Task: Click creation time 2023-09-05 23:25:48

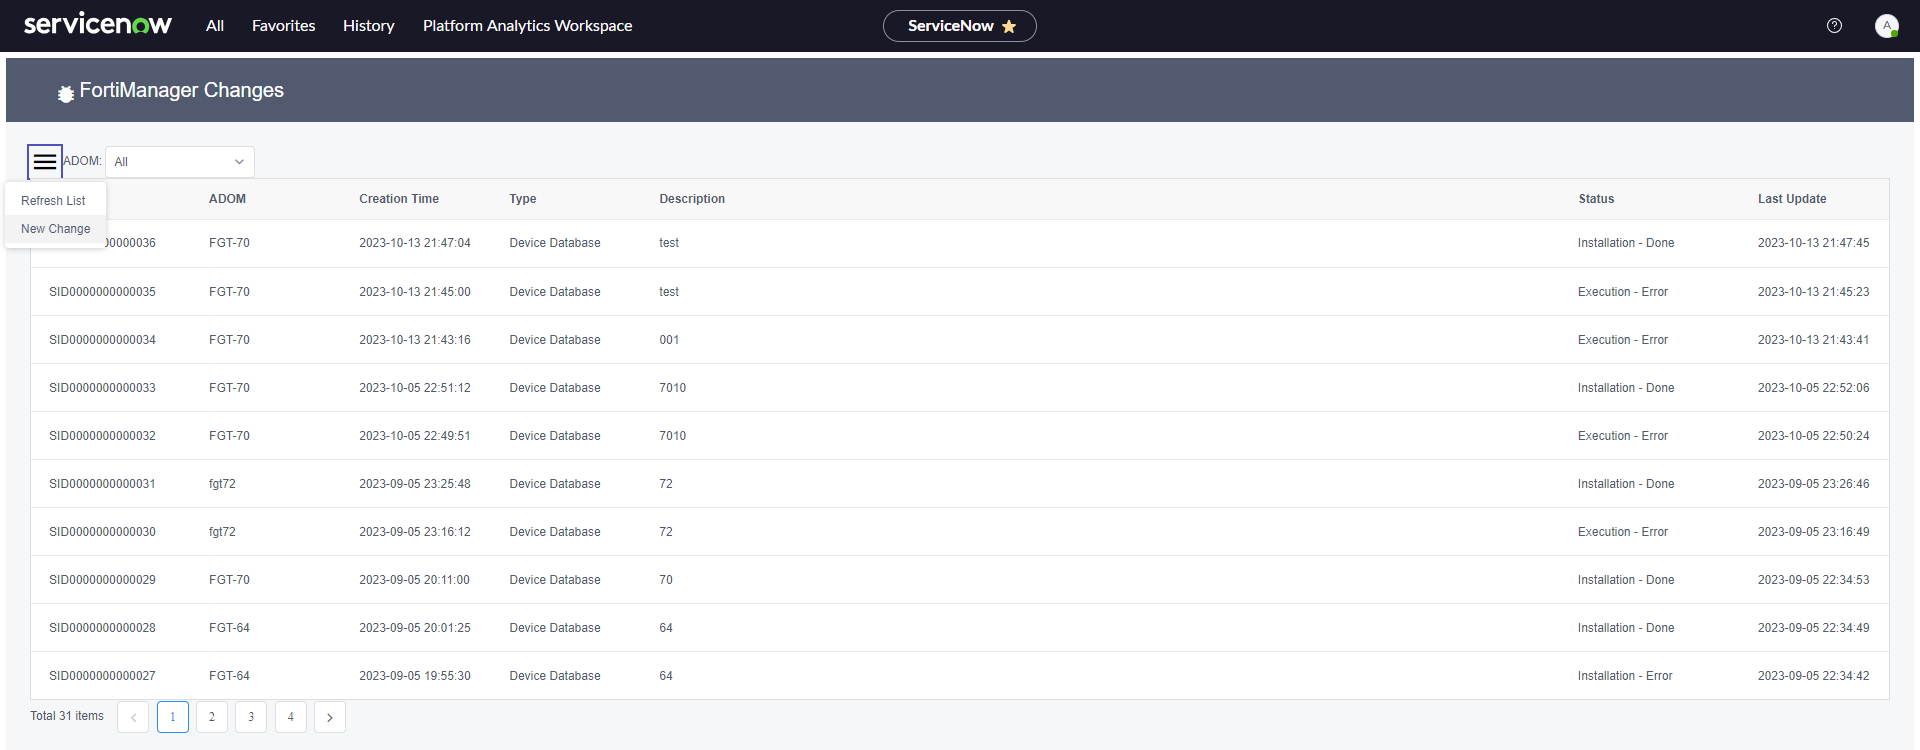Action: 415,484
